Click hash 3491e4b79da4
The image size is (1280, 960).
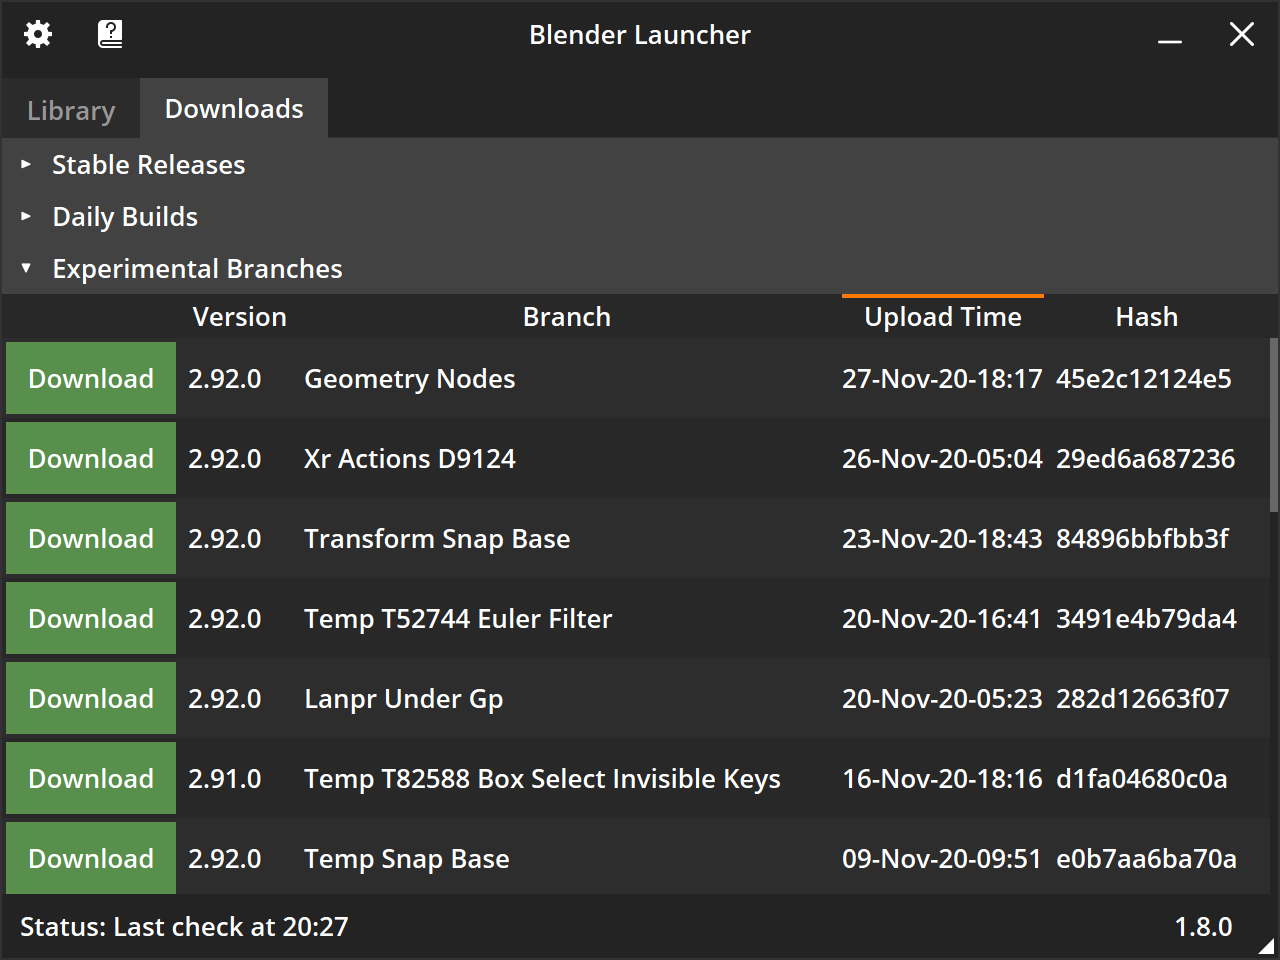[1147, 619]
